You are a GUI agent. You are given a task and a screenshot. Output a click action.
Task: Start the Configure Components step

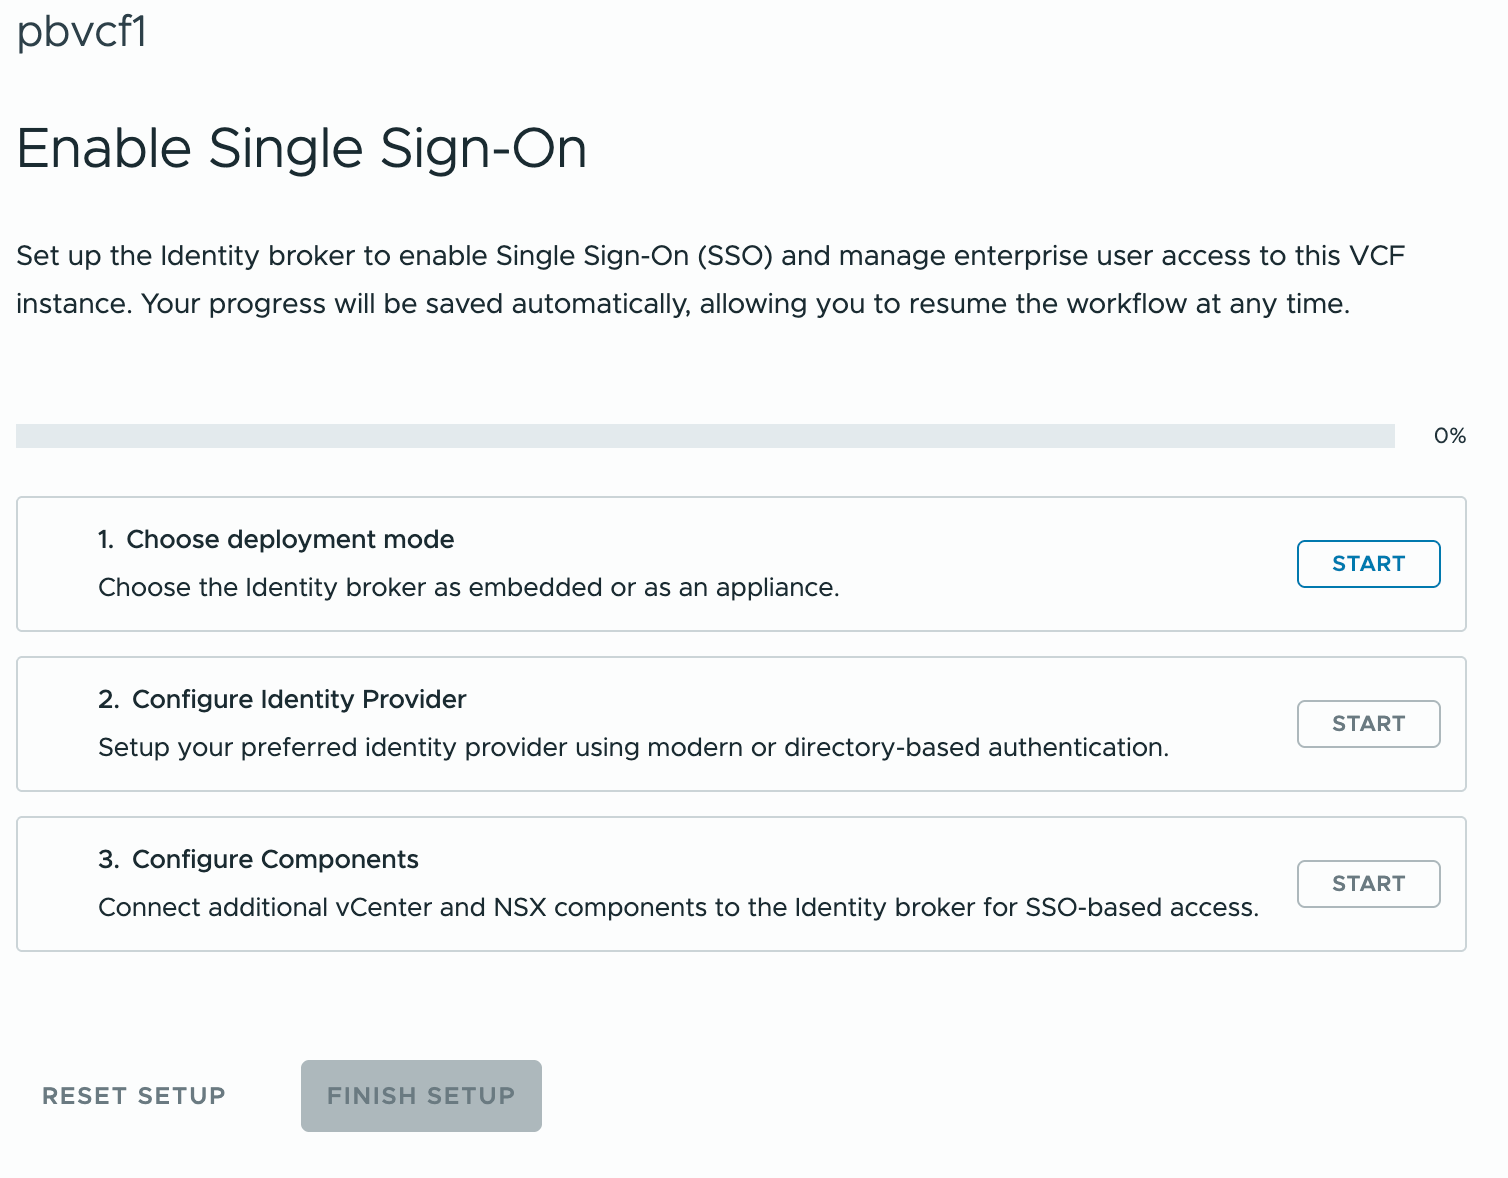1367,884
